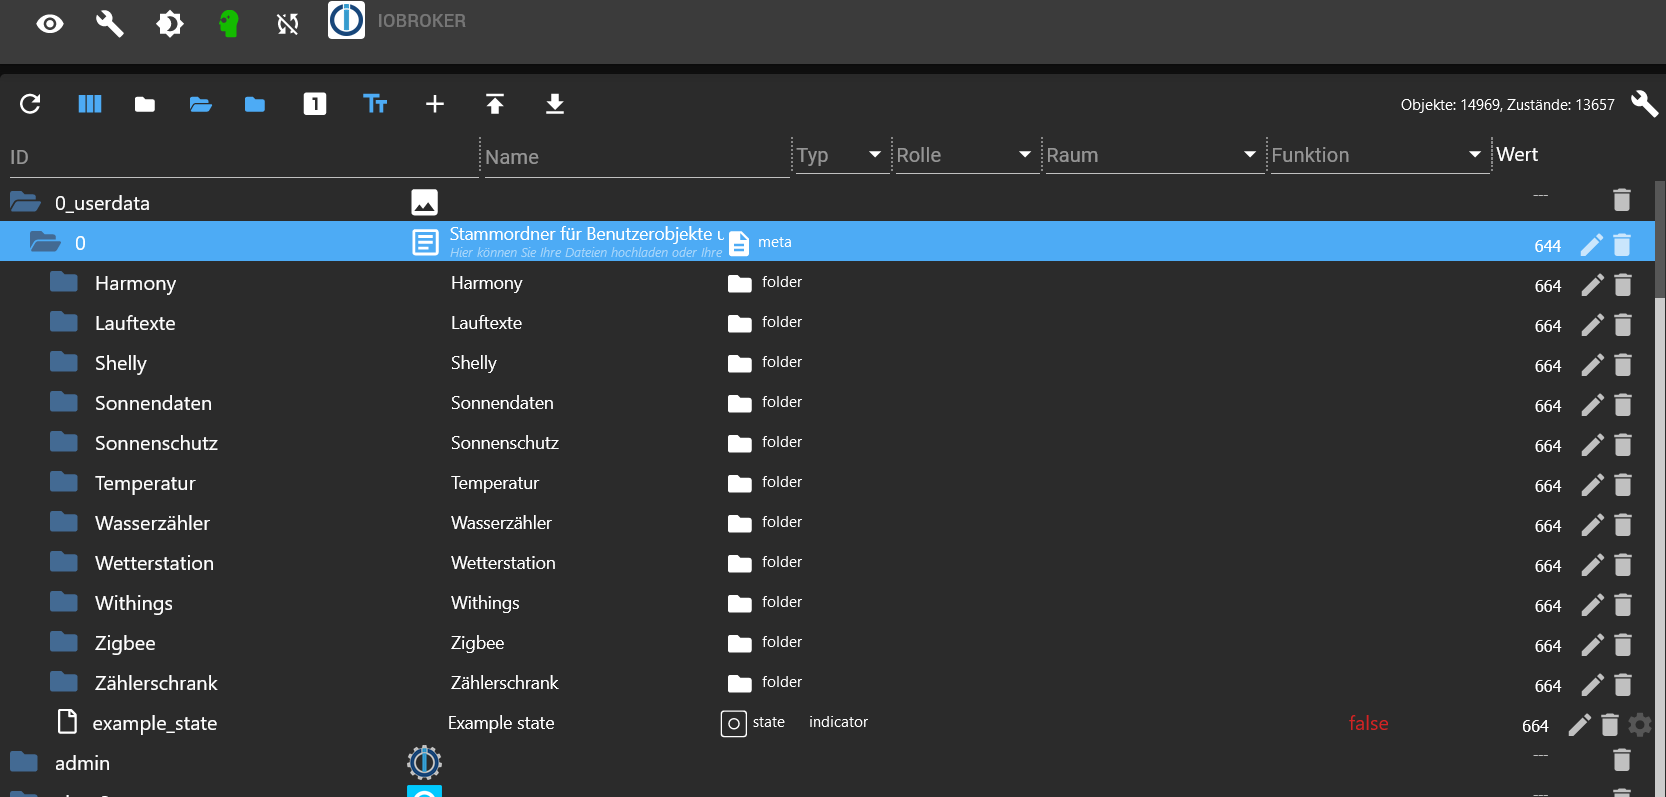Edit the Shelly folder object
This screenshot has height=797, width=1666.
(1592, 365)
